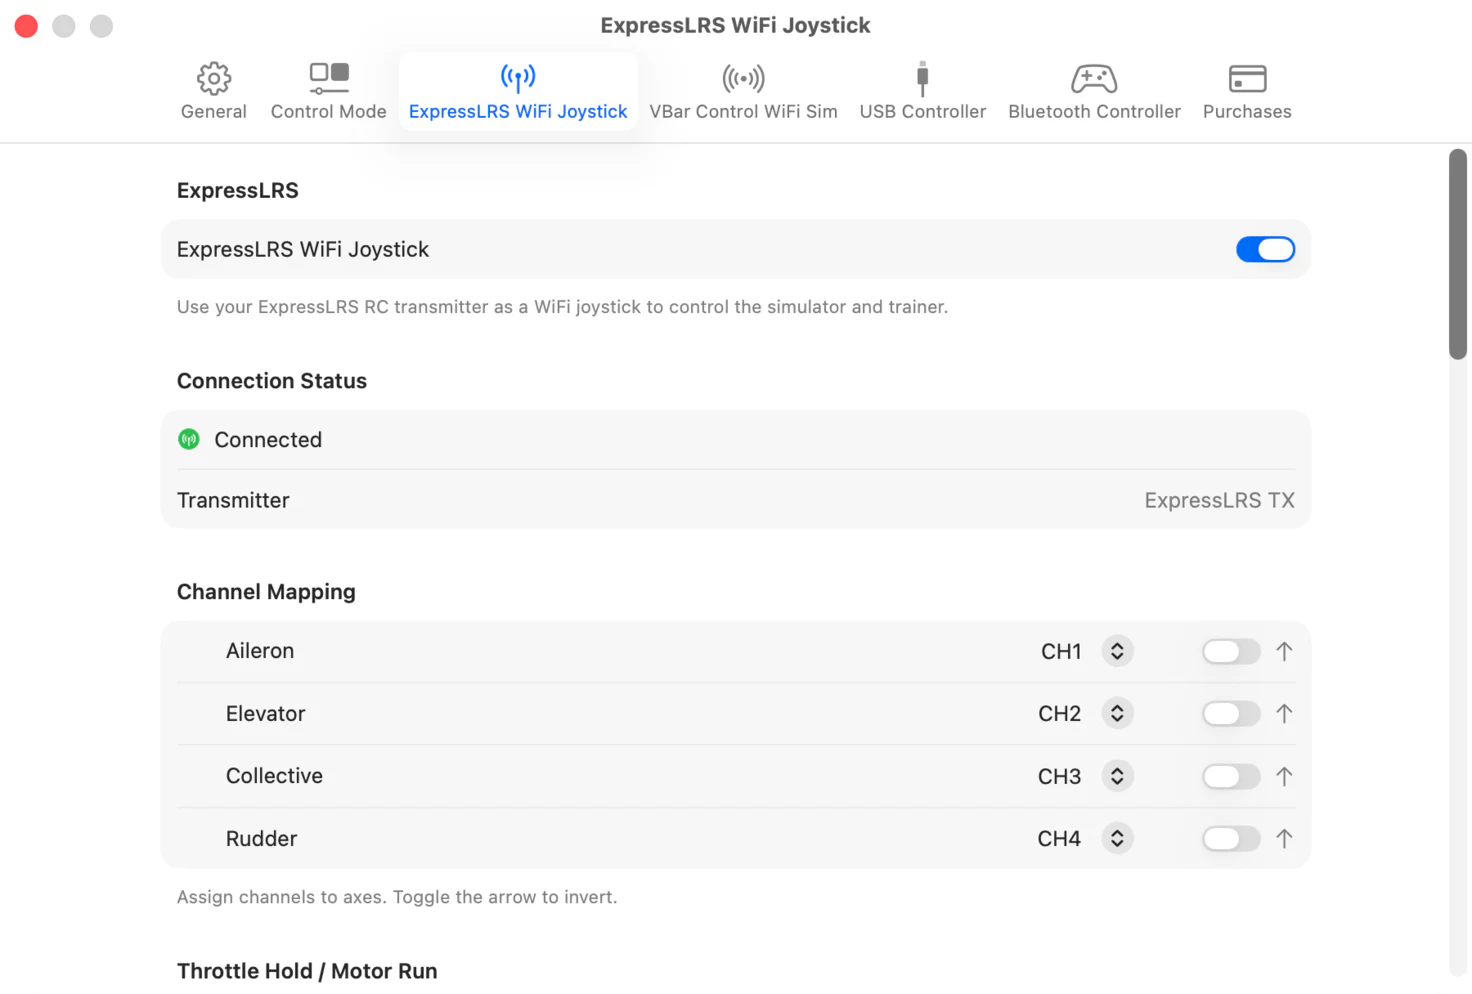The image size is (1472, 994).
Task: Click the green connection status icon
Action: pos(189,439)
